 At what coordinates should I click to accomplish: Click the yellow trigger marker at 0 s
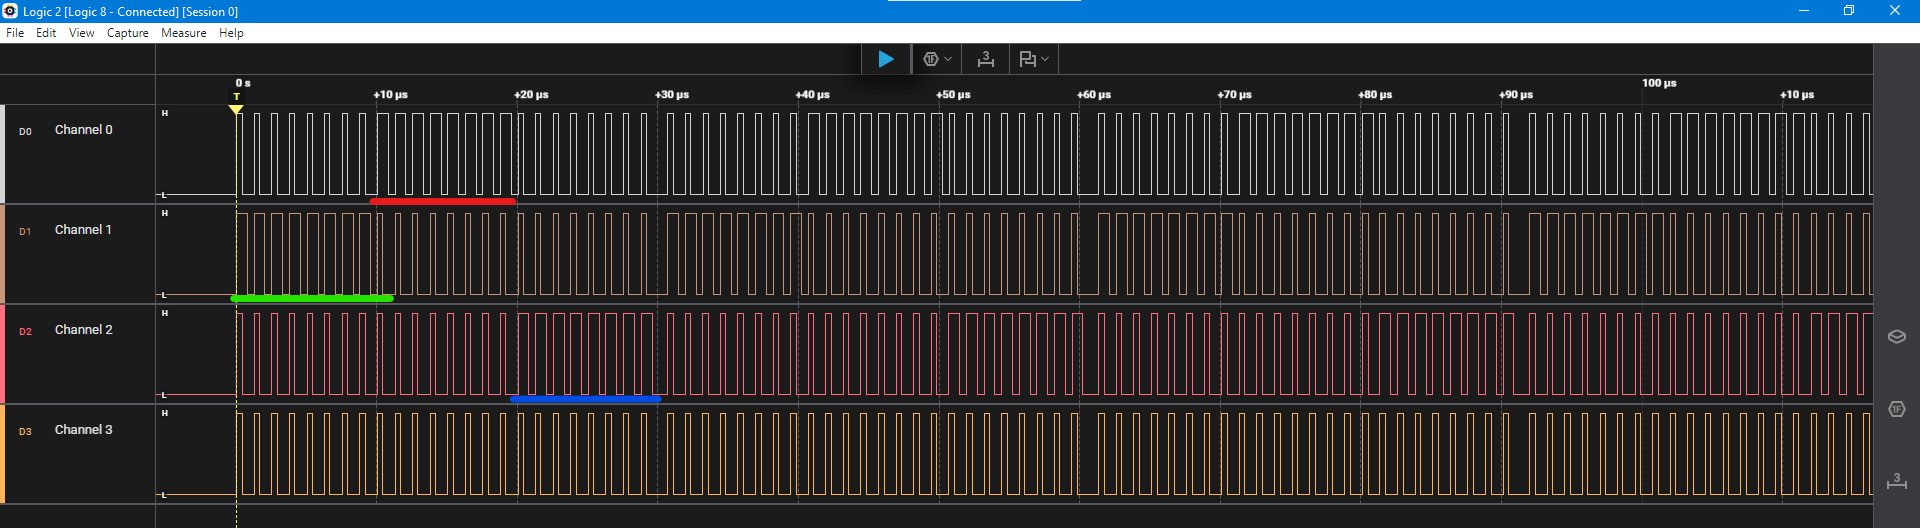click(x=236, y=109)
